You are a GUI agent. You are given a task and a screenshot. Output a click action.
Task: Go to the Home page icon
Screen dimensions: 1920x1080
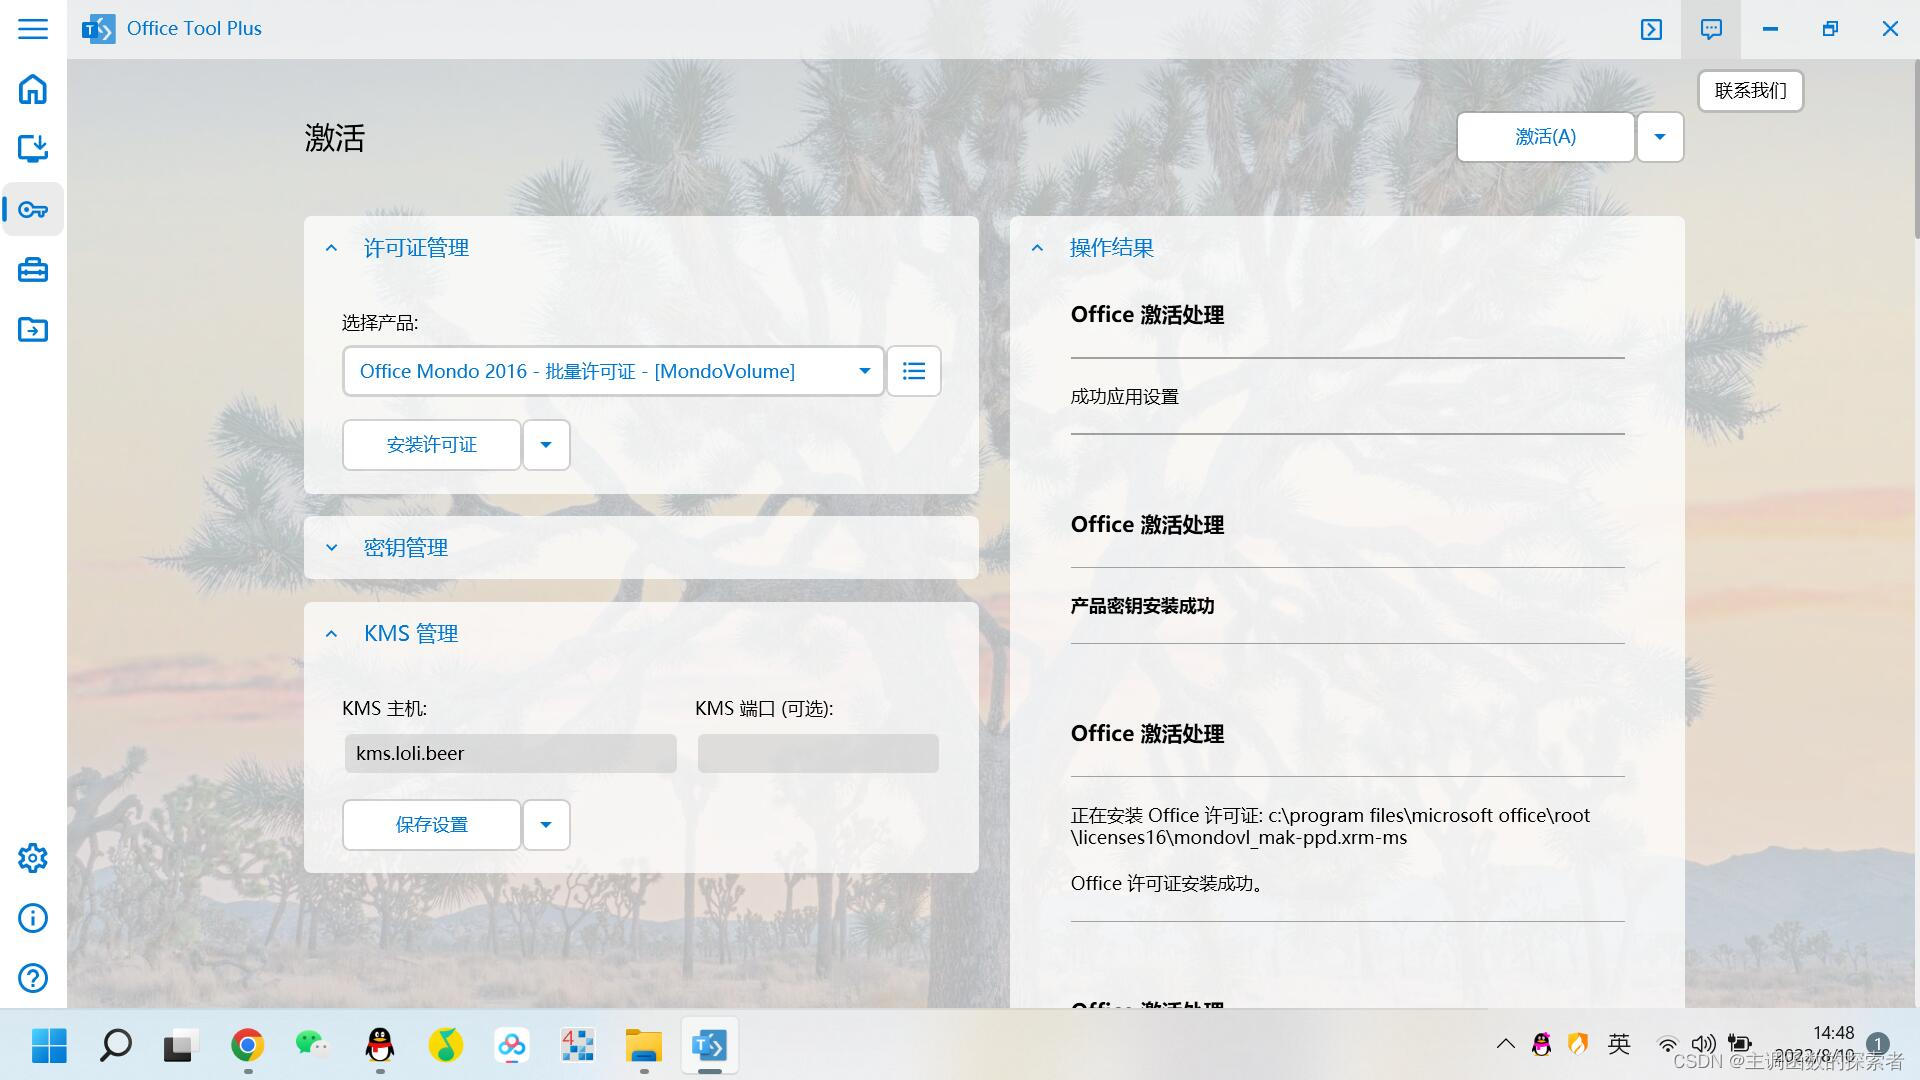coord(33,89)
